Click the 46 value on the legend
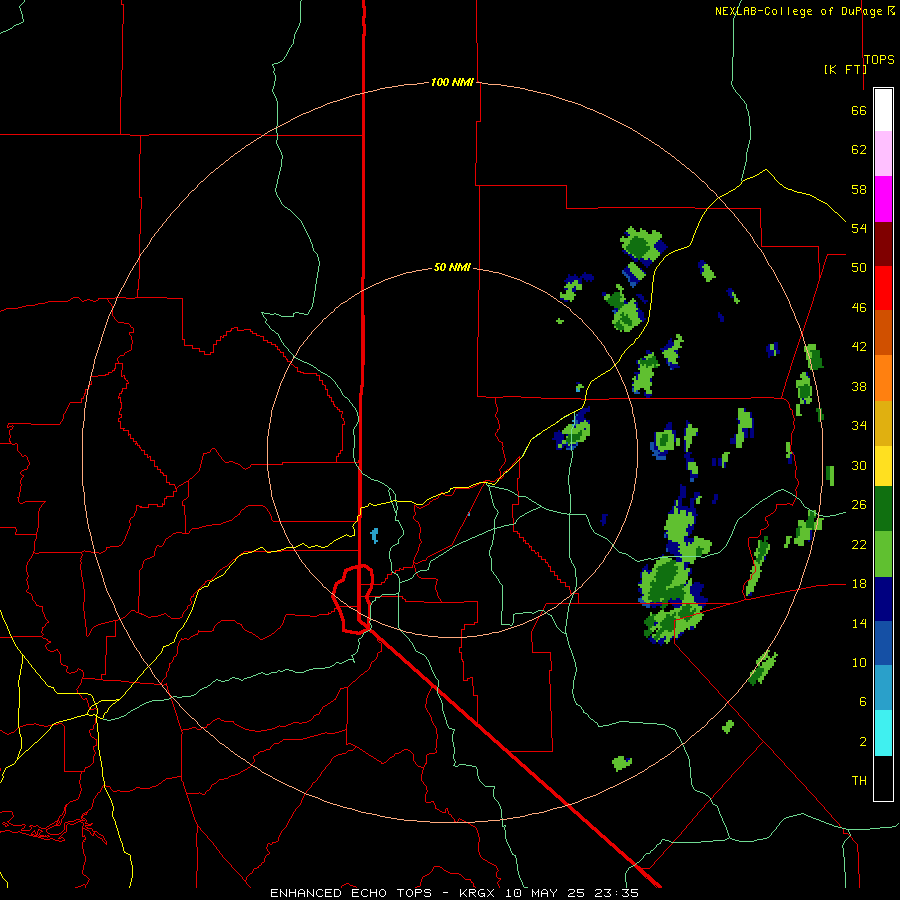 point(859,307)
